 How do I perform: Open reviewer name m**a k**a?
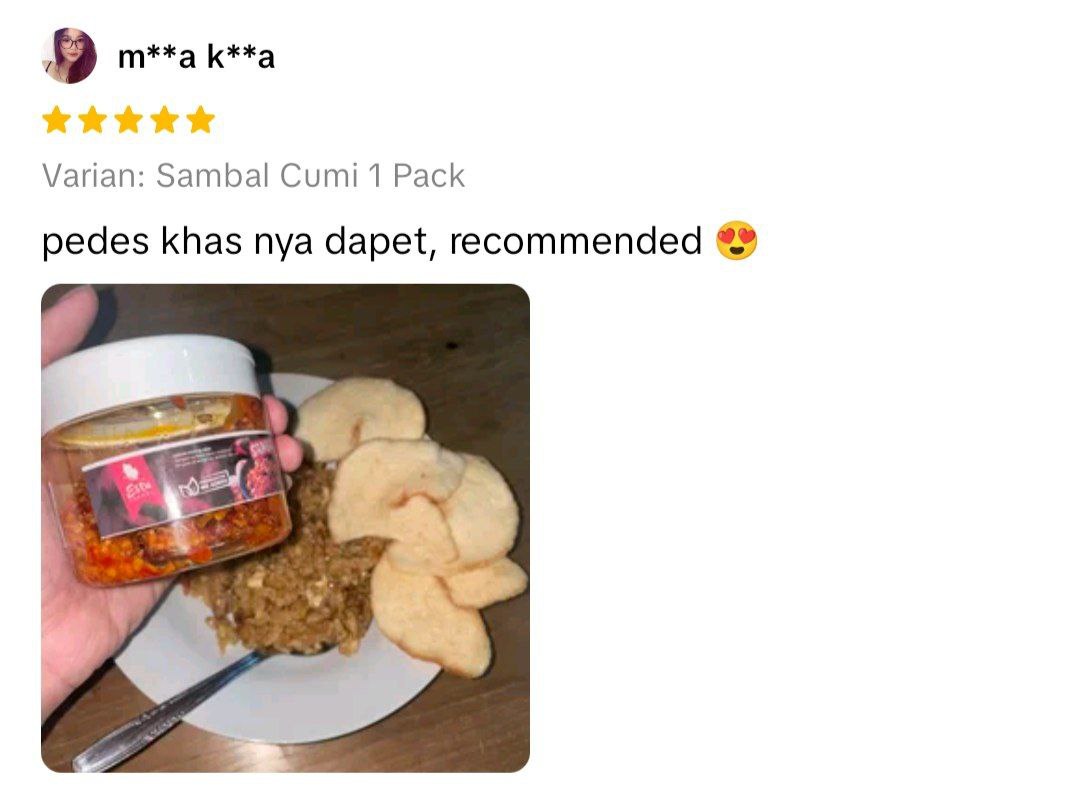coord(196,56)
